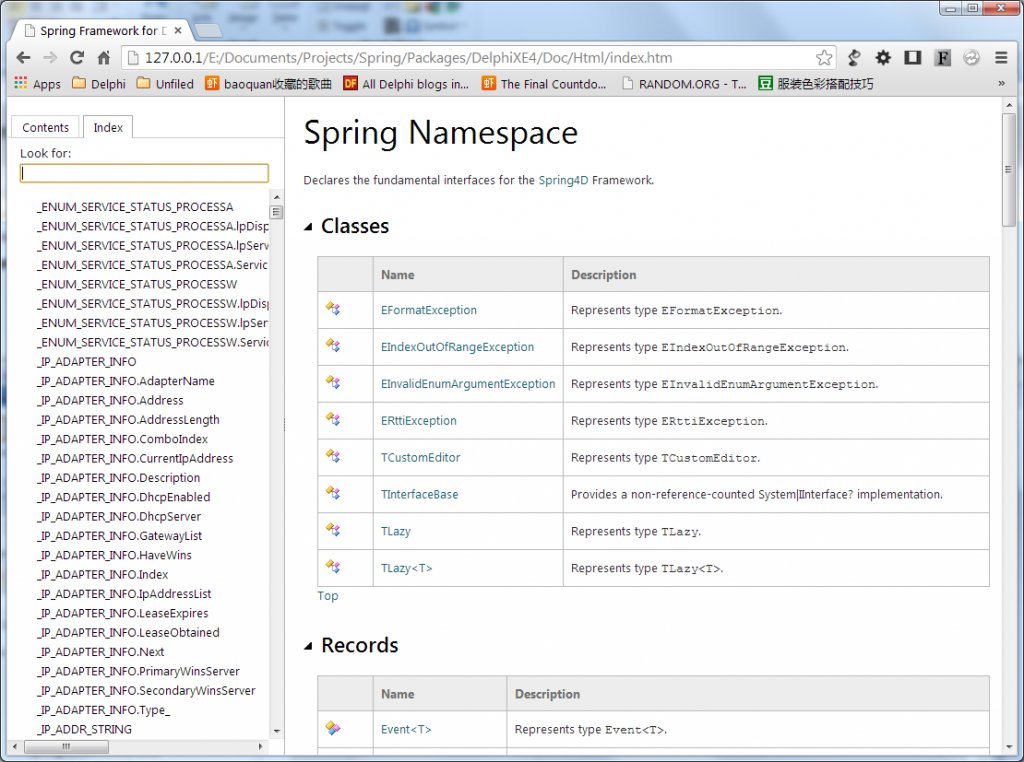Screen dimensions: 1024x762
Task: Collapse the Records section triangle
Action: (x=309, y=645)
